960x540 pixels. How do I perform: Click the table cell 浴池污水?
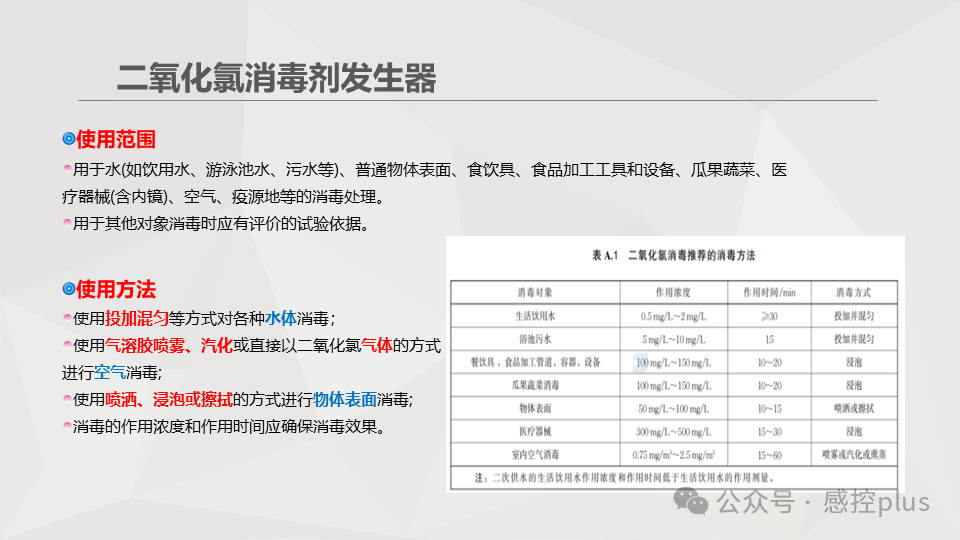(x=535, y=339)
